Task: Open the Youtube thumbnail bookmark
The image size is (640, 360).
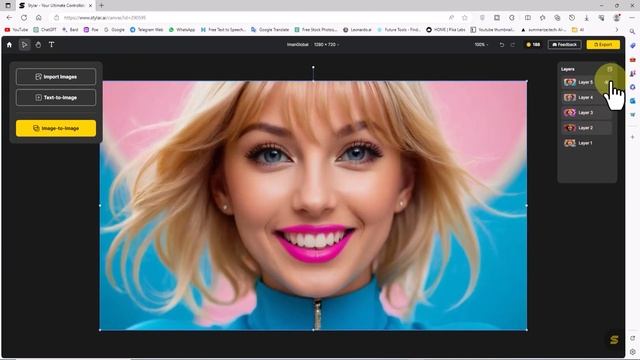Action: [493, 30]
